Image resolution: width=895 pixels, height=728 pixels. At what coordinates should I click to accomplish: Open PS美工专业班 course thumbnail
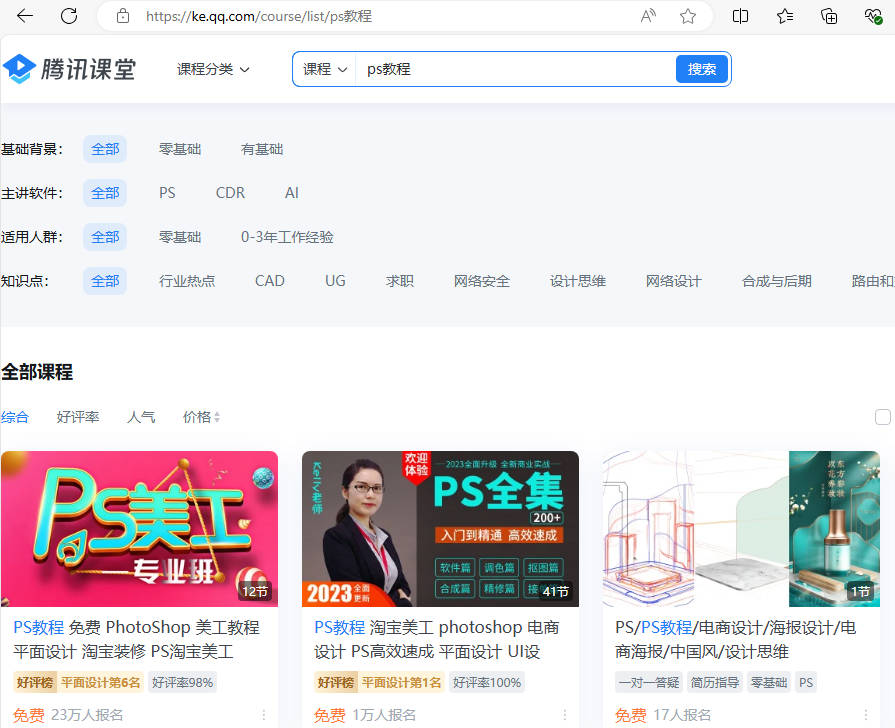(x=139, y=529)
